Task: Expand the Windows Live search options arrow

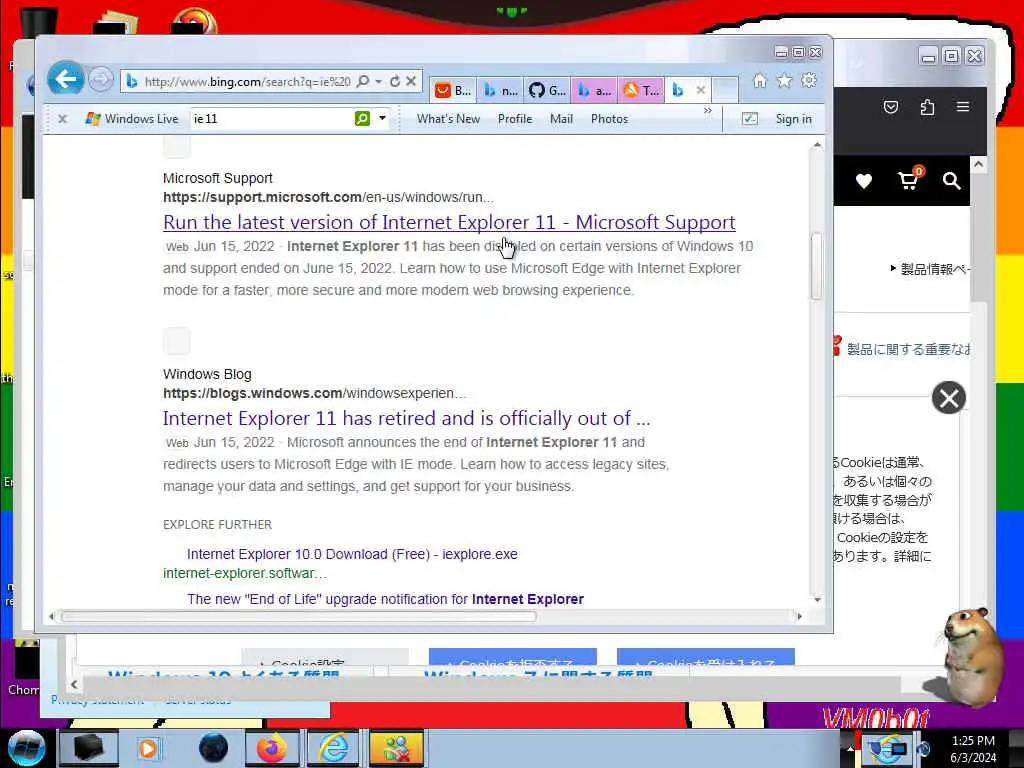Action: click(x=383, y=119)
